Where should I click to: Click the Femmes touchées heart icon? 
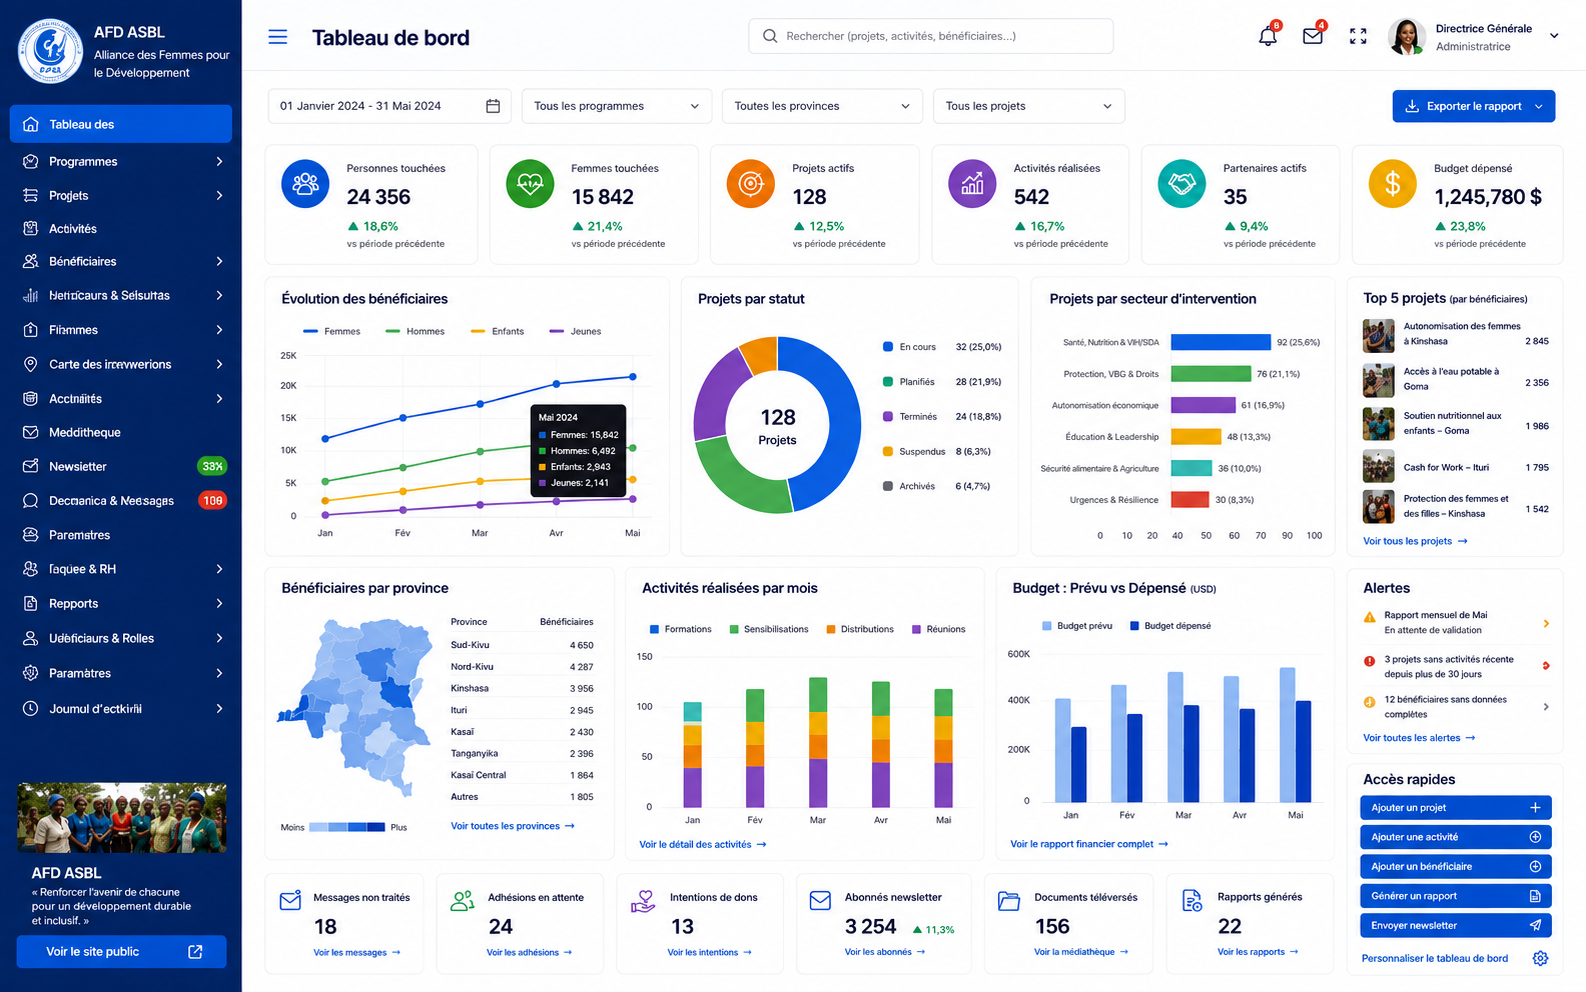click(530, 183)
